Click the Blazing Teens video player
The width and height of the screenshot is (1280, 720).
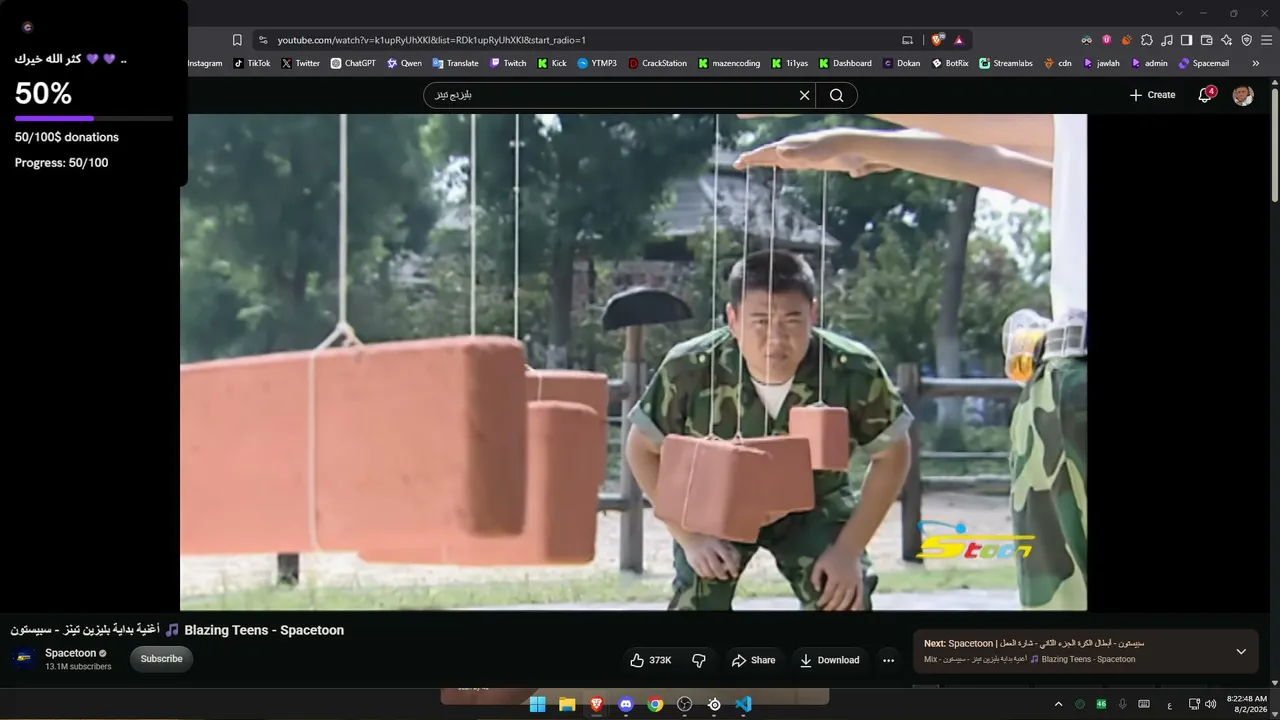coord(633,362)
